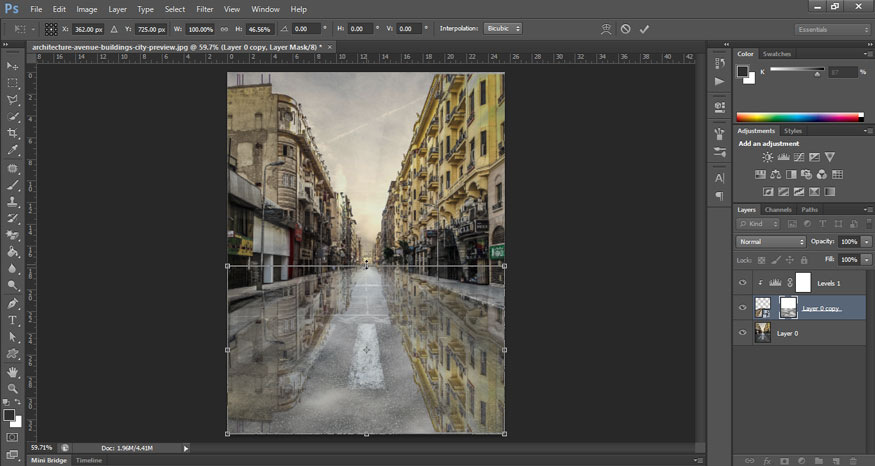Open the Normal blend mode dropdown

pyautogui.click(x=771, y=242)
